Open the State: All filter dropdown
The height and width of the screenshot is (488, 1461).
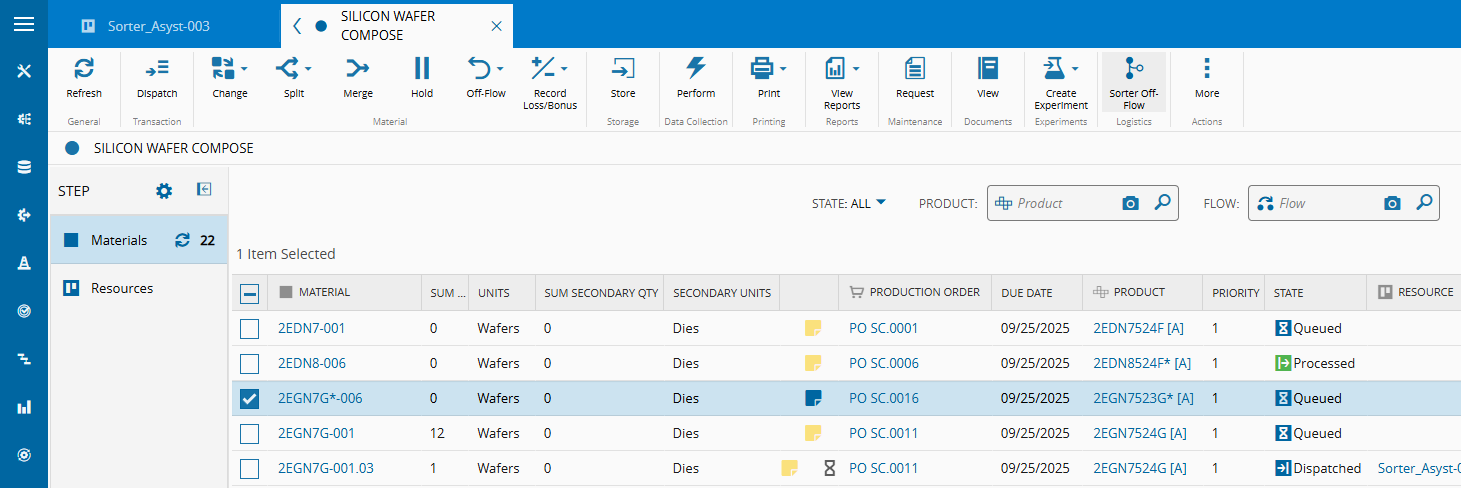coord(849,203)
